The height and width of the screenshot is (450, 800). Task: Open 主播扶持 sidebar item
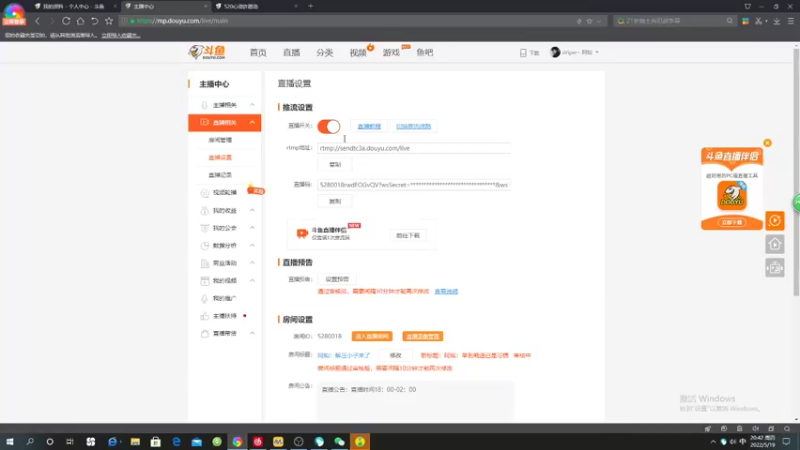225,316
